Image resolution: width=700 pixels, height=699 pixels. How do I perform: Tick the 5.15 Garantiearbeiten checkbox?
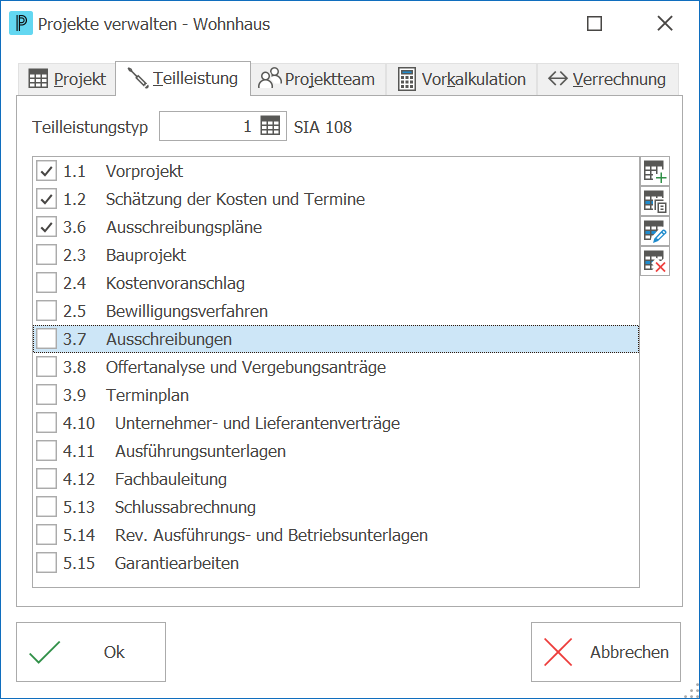coord(46,563)
